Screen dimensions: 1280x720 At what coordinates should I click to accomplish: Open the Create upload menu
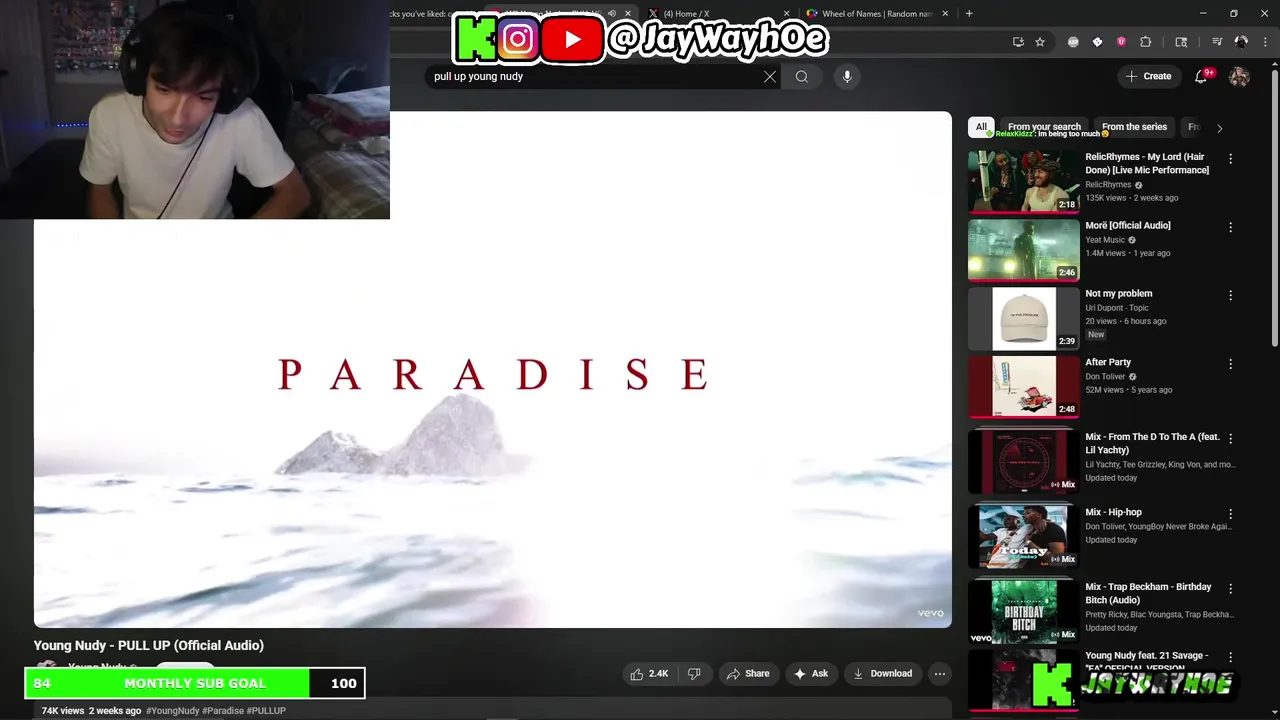point(1148,76)
